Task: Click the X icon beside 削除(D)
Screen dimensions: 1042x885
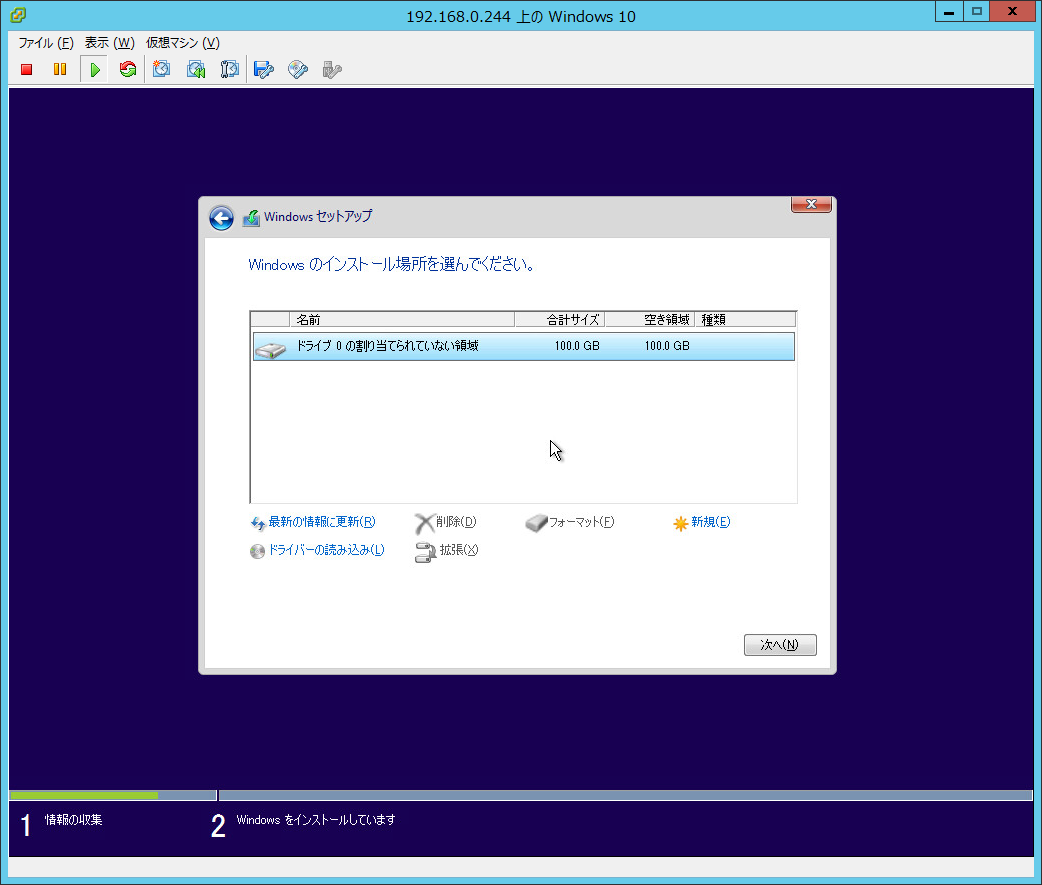Action: 424,524
